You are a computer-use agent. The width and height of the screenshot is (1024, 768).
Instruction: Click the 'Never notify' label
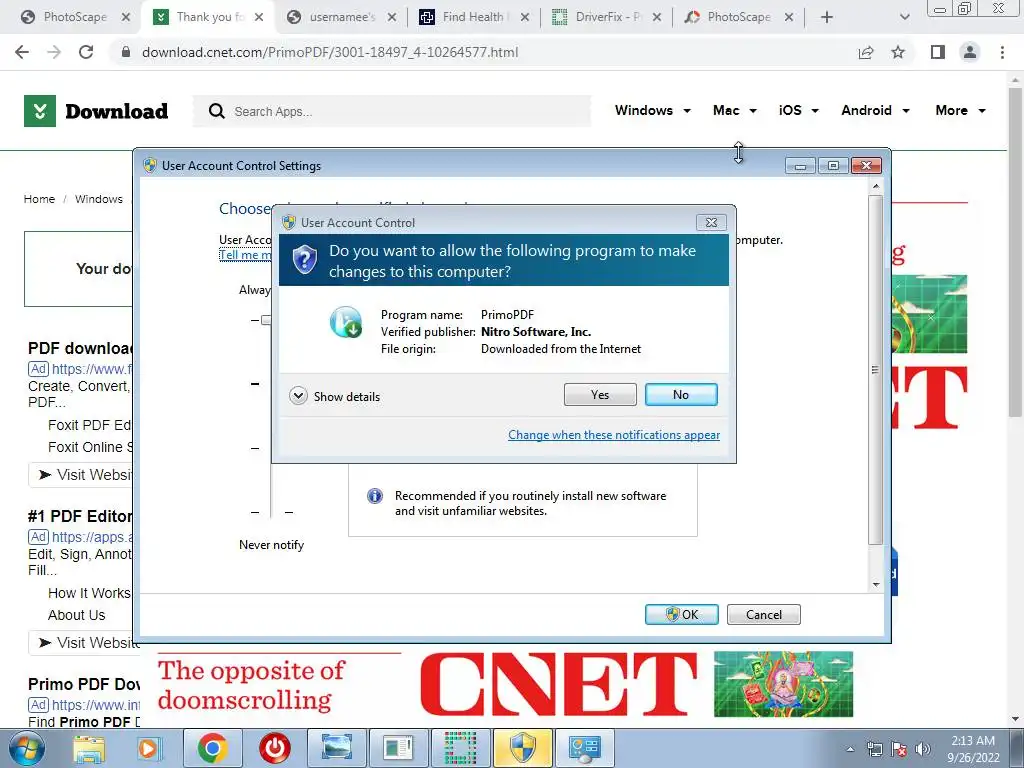pos(271,545)
